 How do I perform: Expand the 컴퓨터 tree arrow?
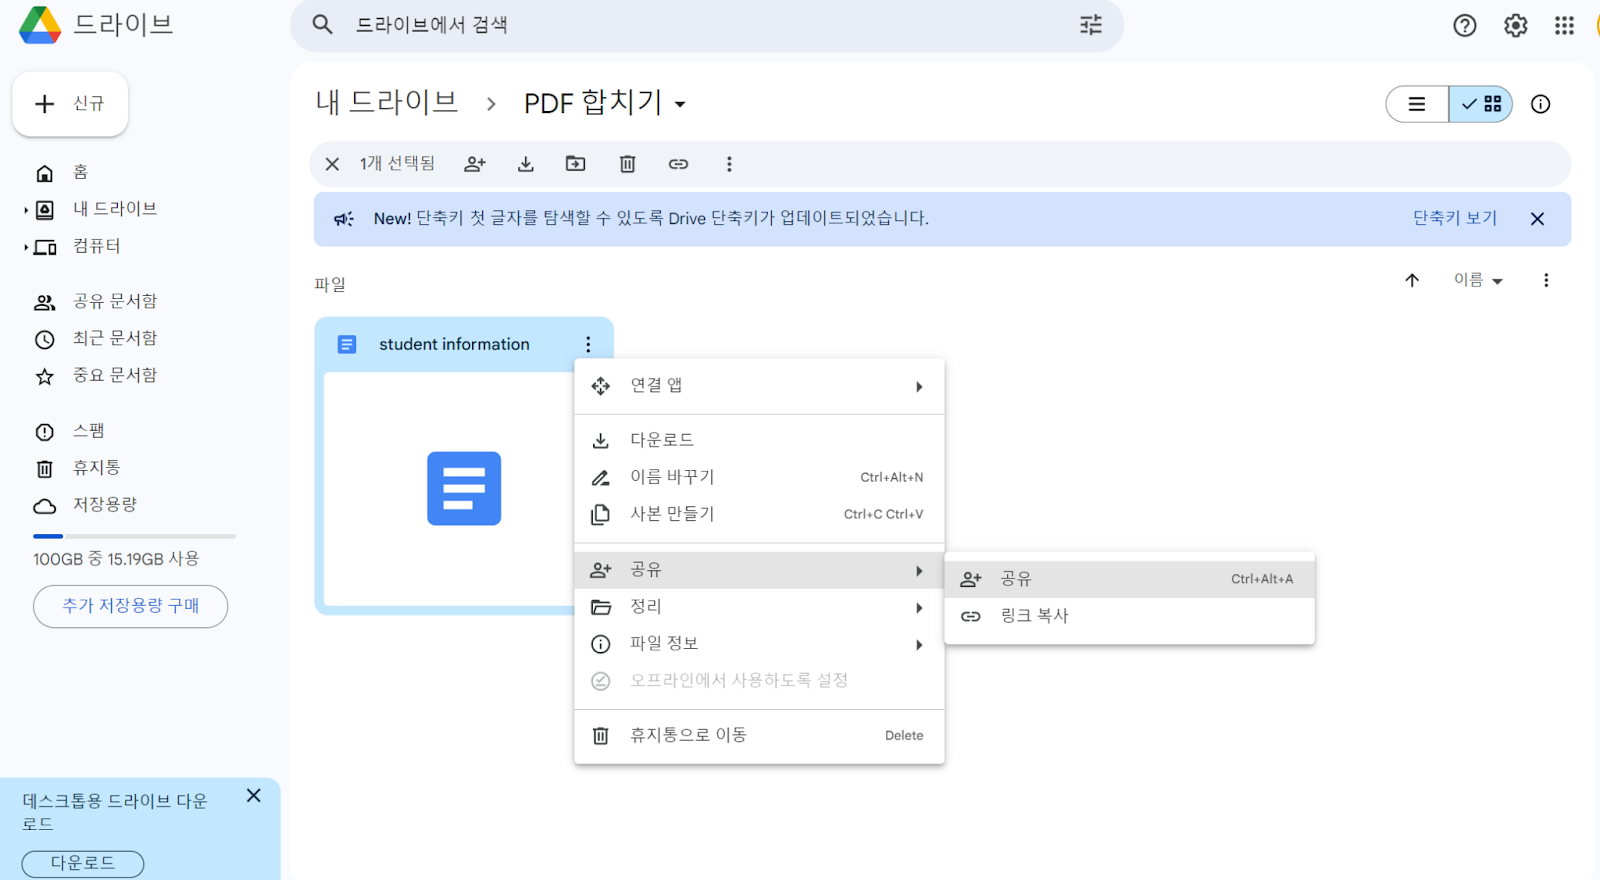[x=26, y=247]
